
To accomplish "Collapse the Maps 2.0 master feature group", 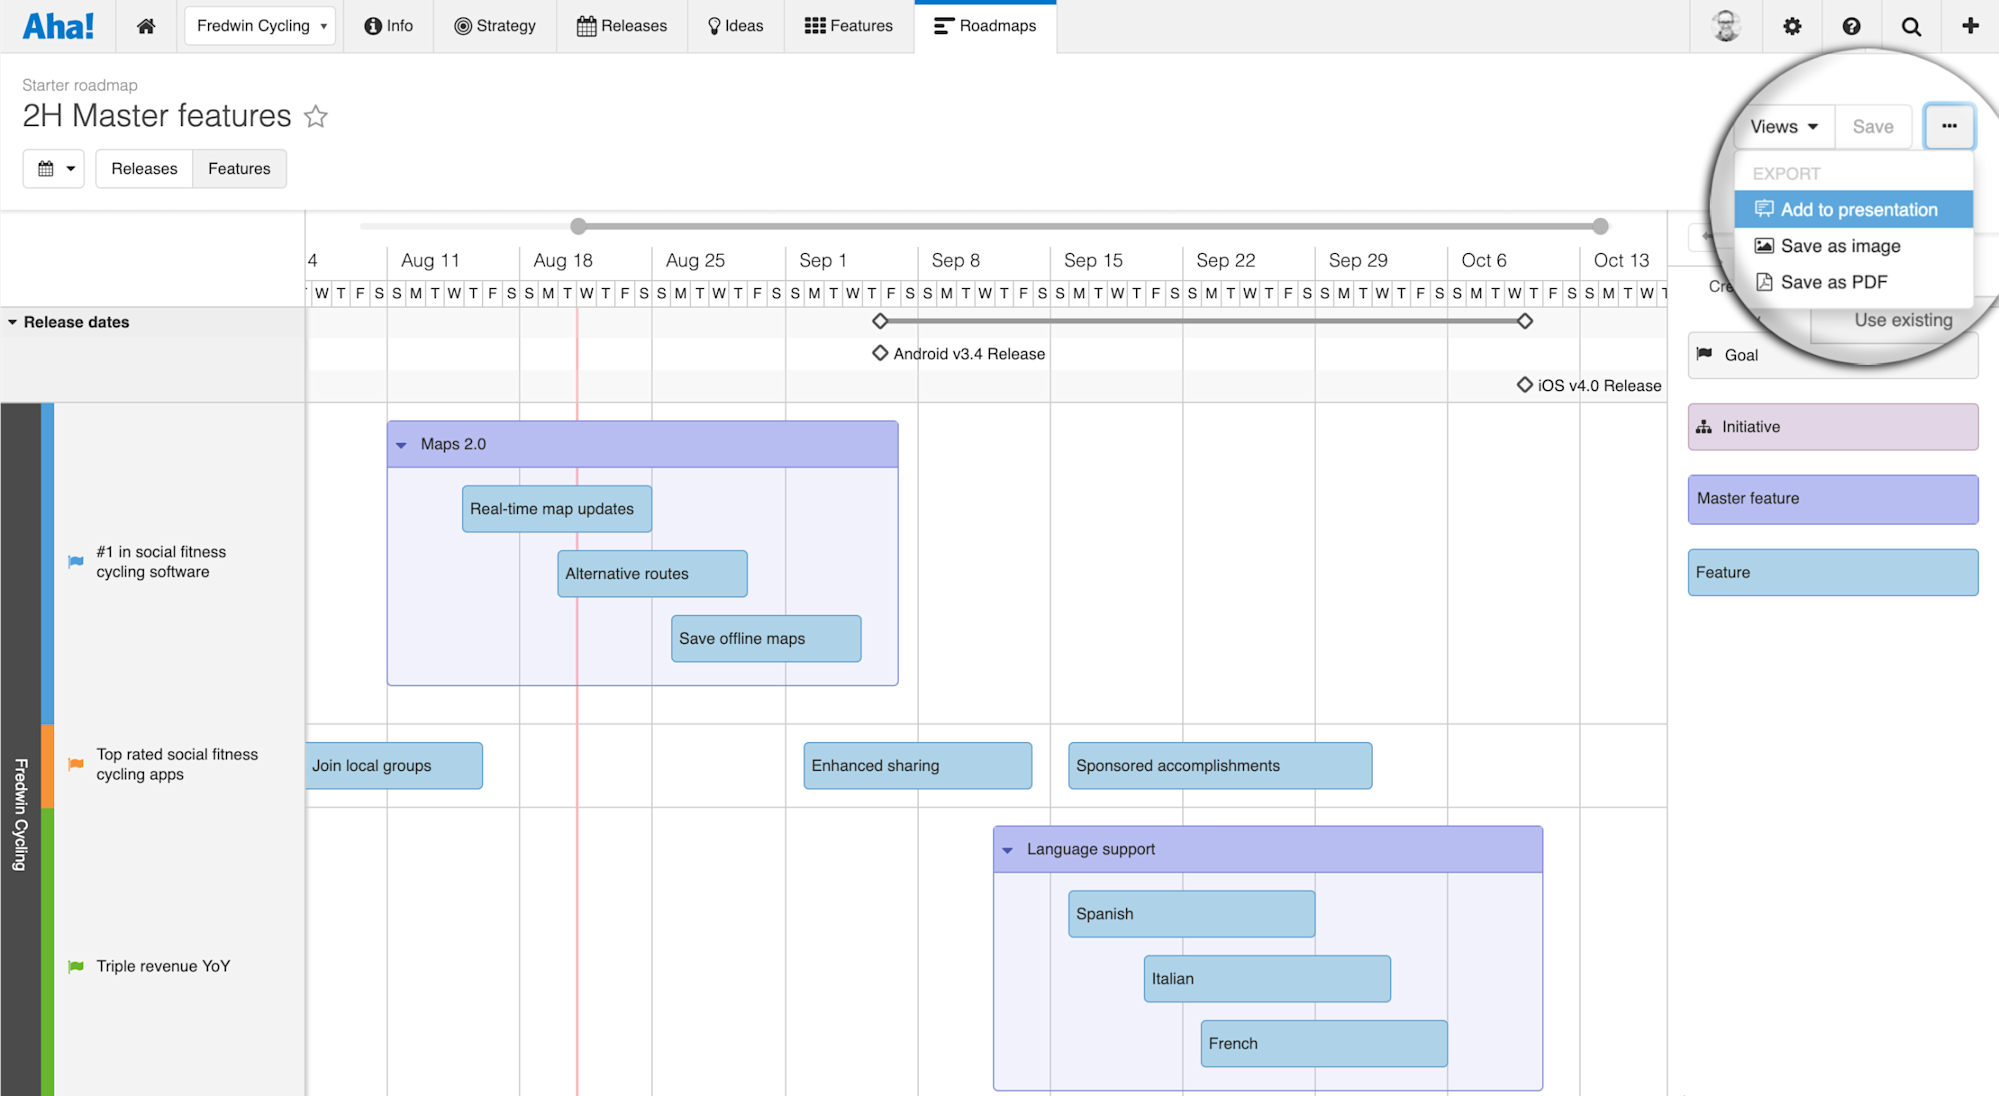I will click(x=402, y=444).
